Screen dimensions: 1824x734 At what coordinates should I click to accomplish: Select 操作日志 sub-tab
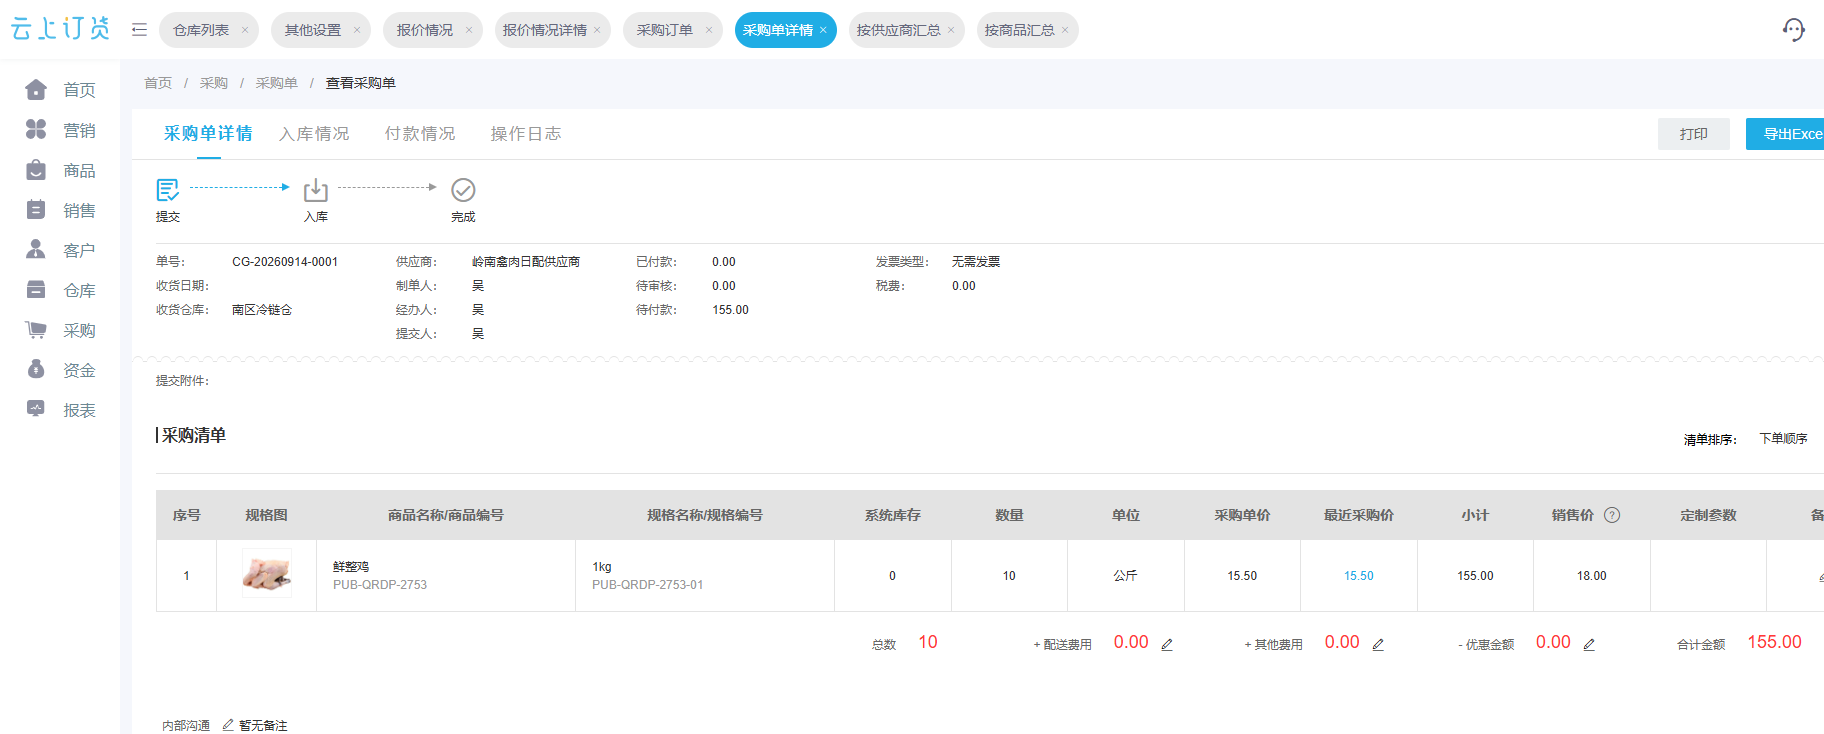(526, 134)
